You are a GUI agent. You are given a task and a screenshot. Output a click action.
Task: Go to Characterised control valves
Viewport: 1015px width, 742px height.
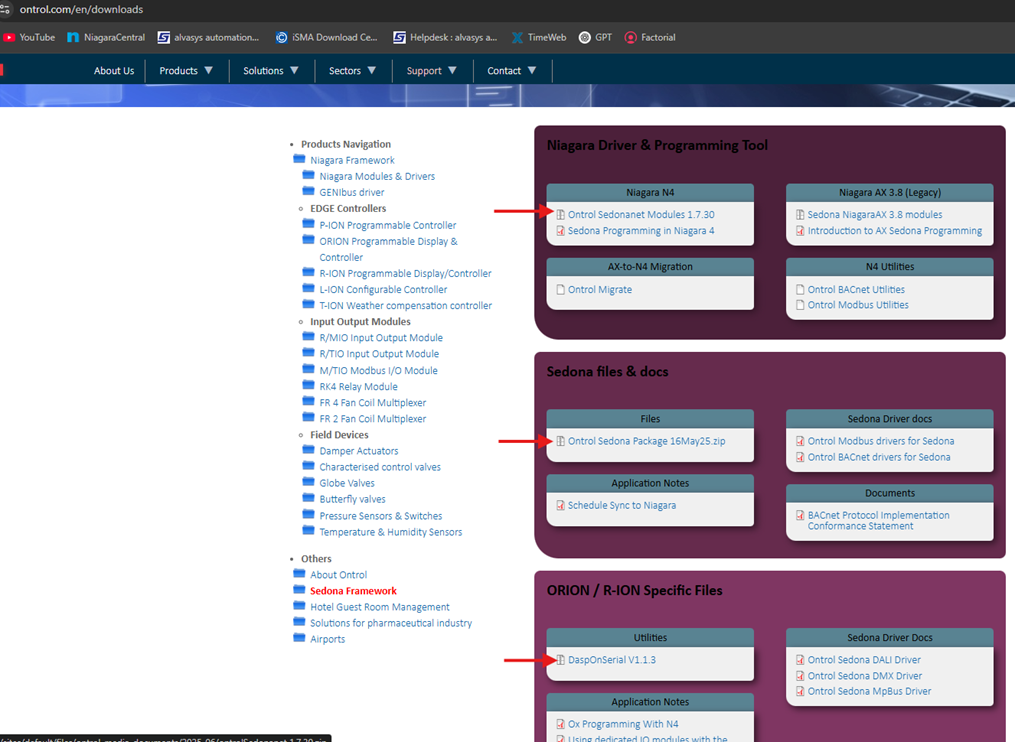(x=380, y=467)
